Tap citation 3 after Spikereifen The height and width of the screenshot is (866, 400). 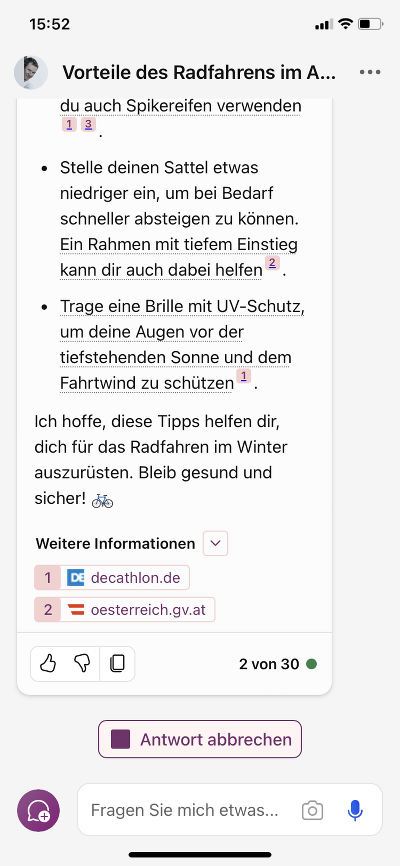(88, 124)
